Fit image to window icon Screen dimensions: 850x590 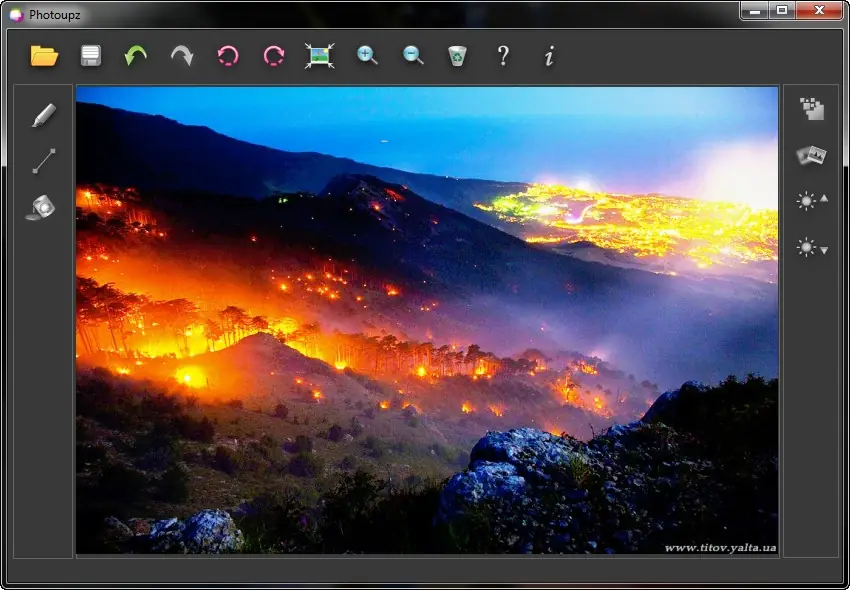320,55
